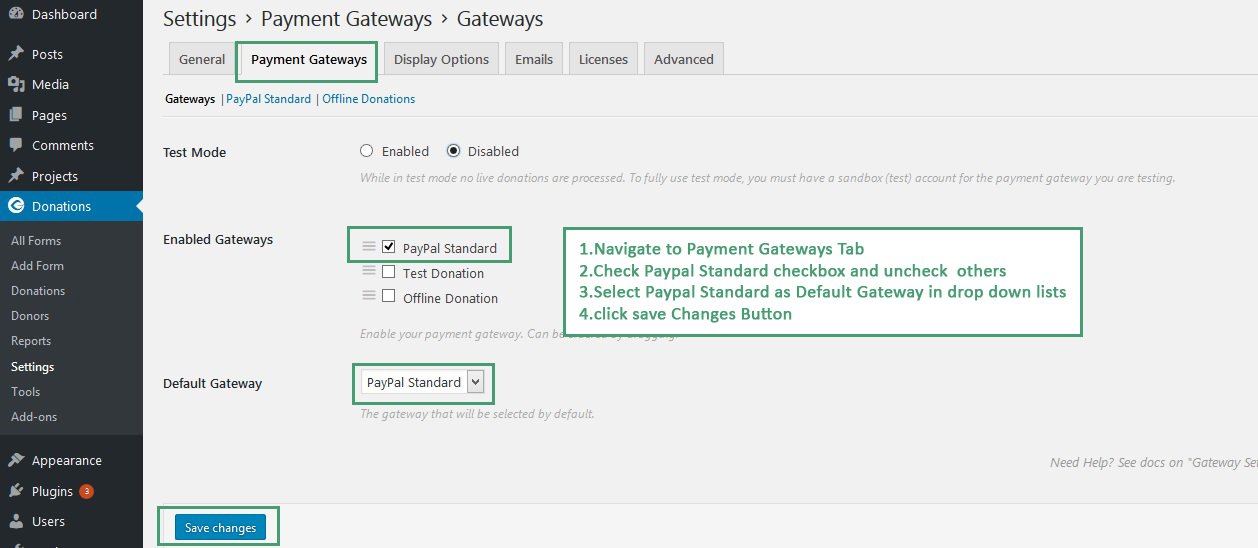Click the Pages icon in the sidebar
Image resolution: width=1258 pixels, height=548 pixels.
tap(16, 115)
